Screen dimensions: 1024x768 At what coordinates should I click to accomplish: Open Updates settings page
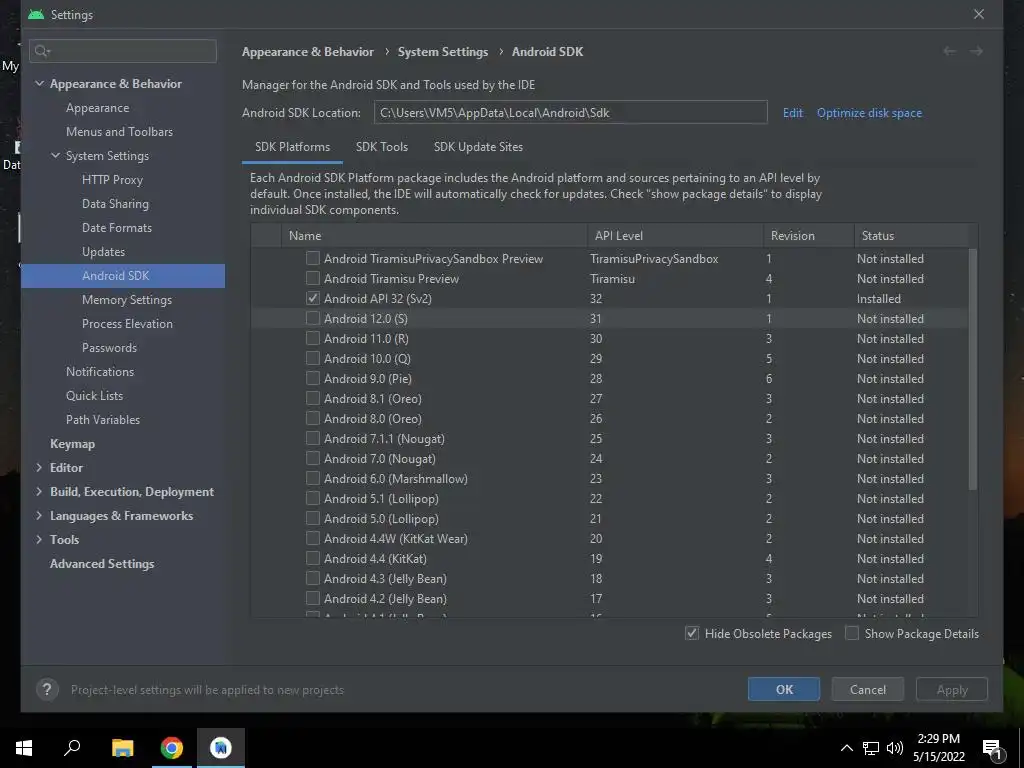(x=103, y=252)
